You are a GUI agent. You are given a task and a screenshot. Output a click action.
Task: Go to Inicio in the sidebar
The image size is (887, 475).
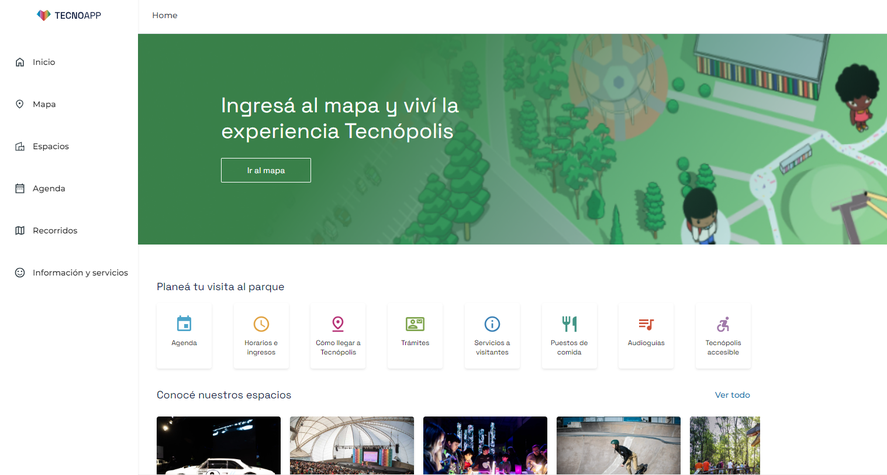44,62
